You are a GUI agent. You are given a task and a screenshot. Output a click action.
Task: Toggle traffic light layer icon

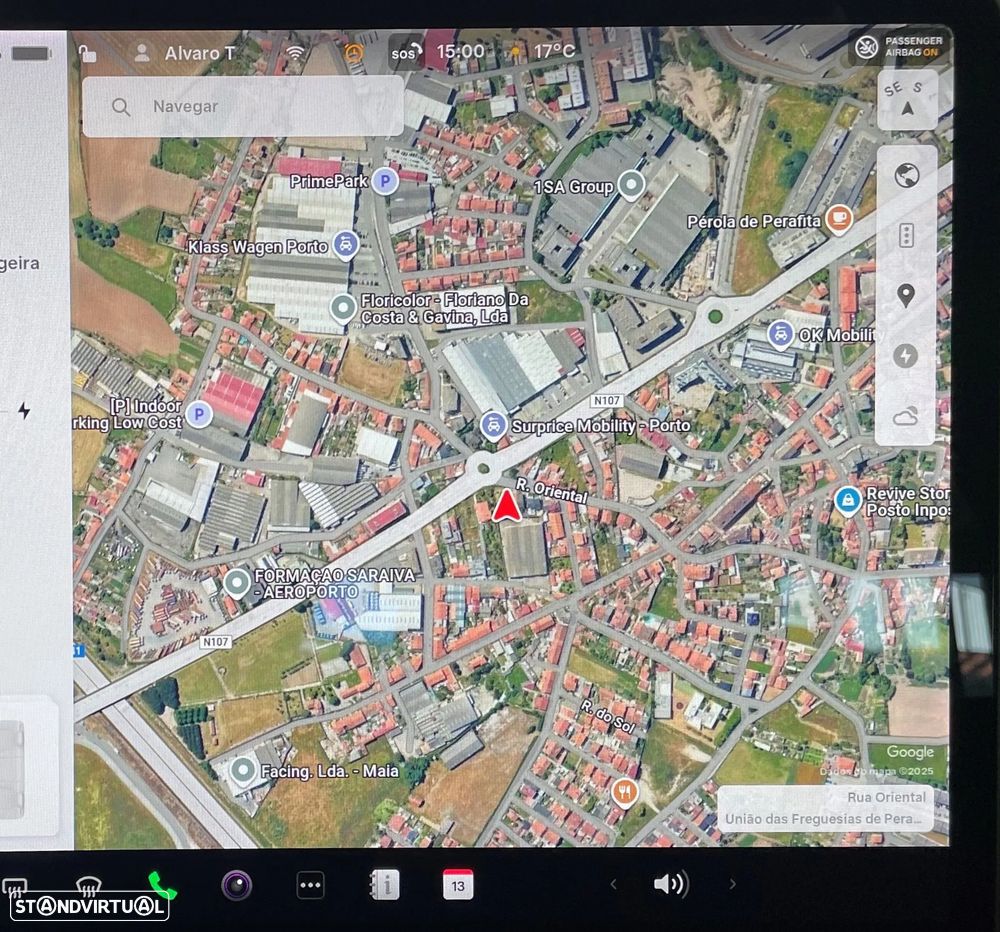[x=906, y=235]
